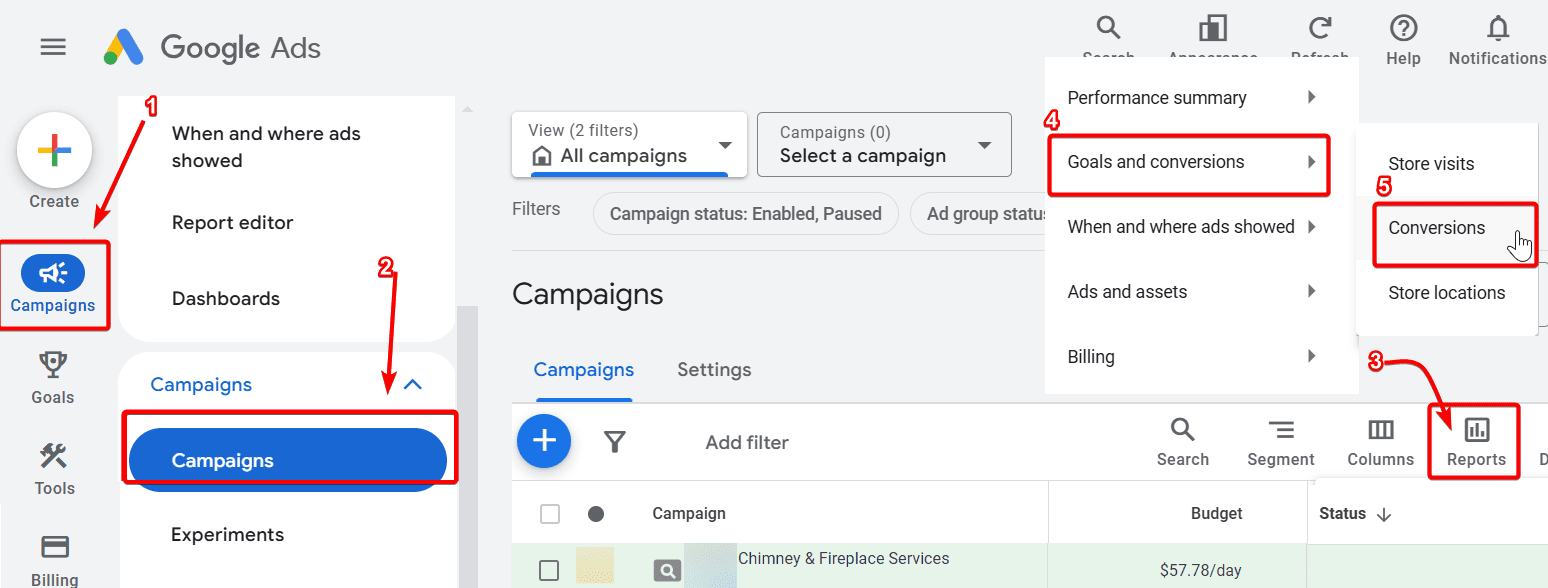Screen dimensions: 1548x588
Task: Open the Columns toolbar option
Action: (x=1381, y=442)
